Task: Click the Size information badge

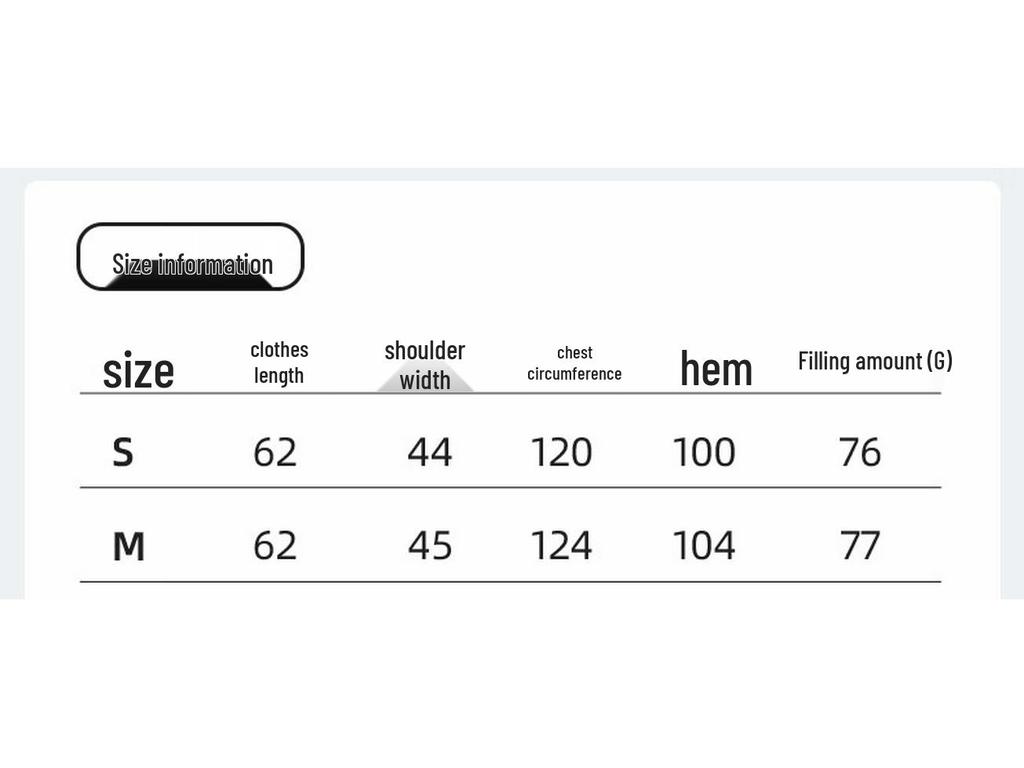Action: pos(190,258)
